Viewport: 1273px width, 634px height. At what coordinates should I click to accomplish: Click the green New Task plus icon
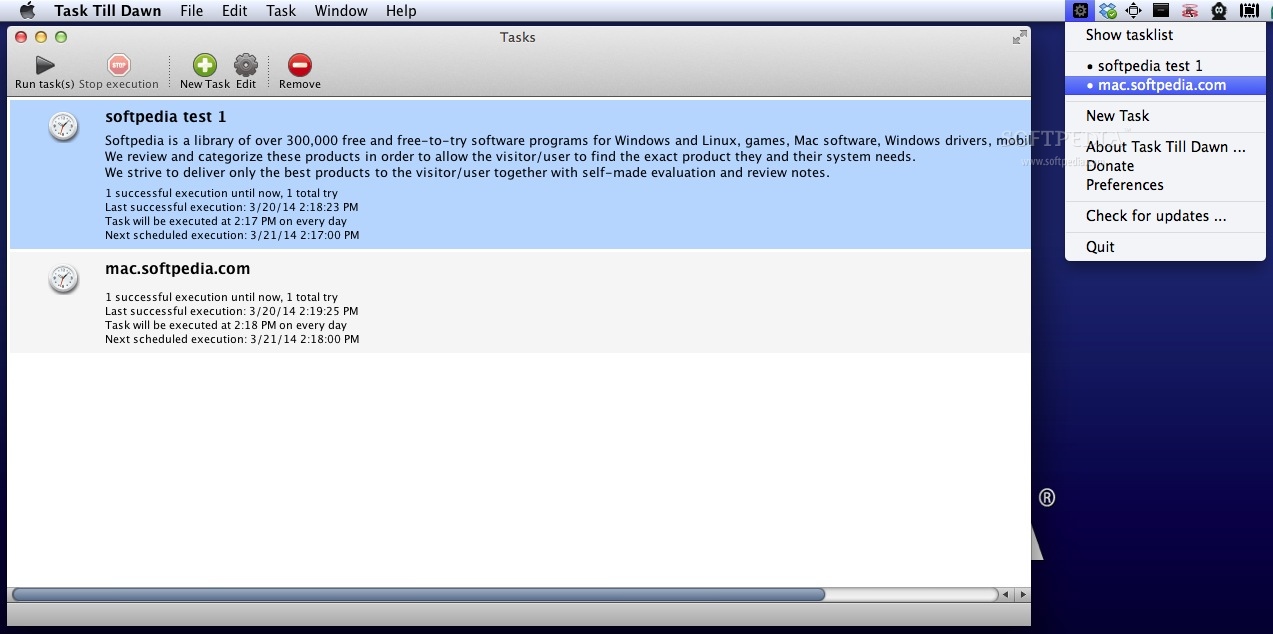(205, 66)
